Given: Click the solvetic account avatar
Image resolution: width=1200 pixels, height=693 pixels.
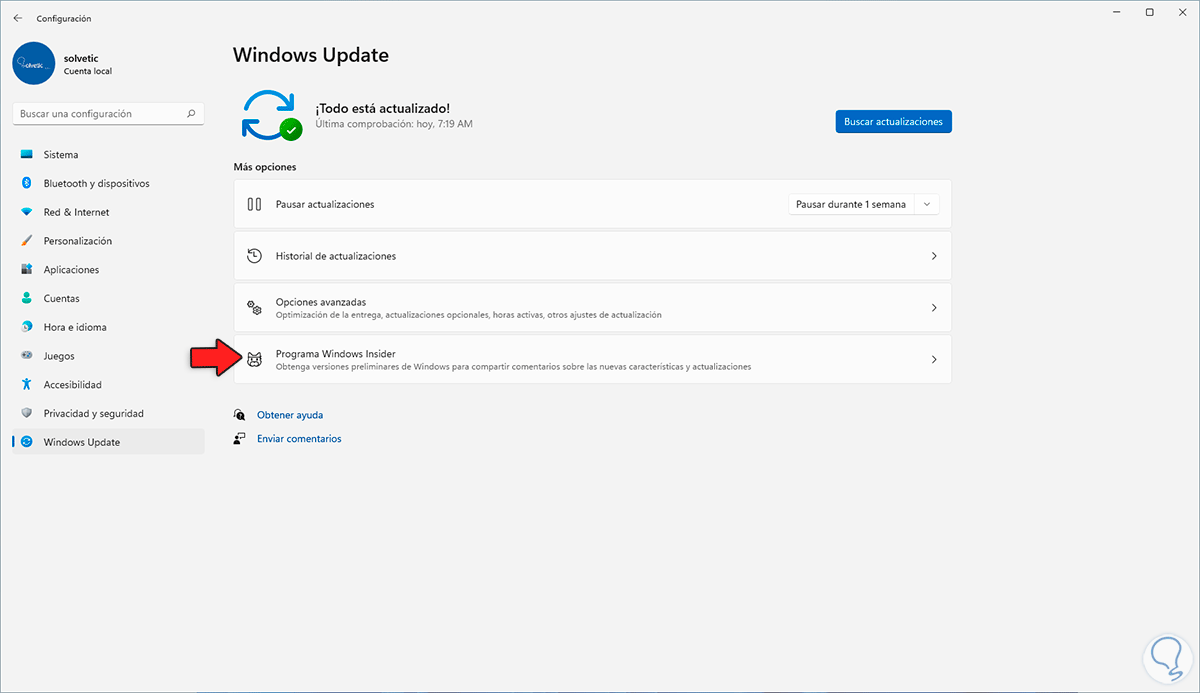Looking at the screenshot, I should click(33, 63).
